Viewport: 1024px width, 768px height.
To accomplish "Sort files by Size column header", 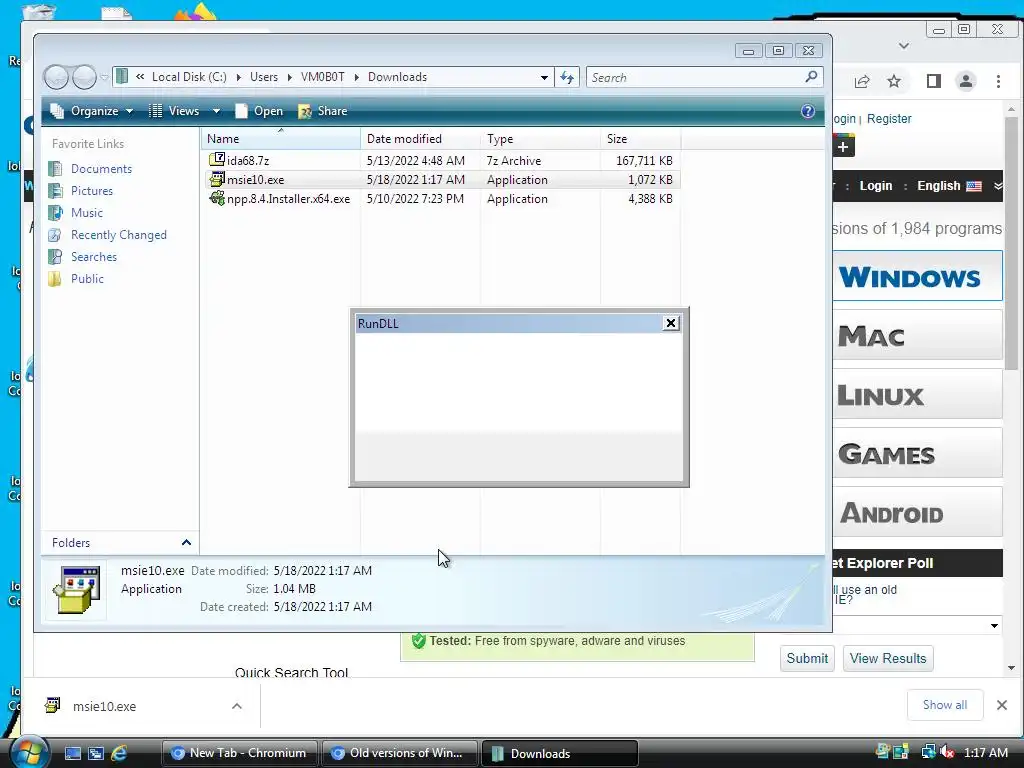I will pos(640,138).
